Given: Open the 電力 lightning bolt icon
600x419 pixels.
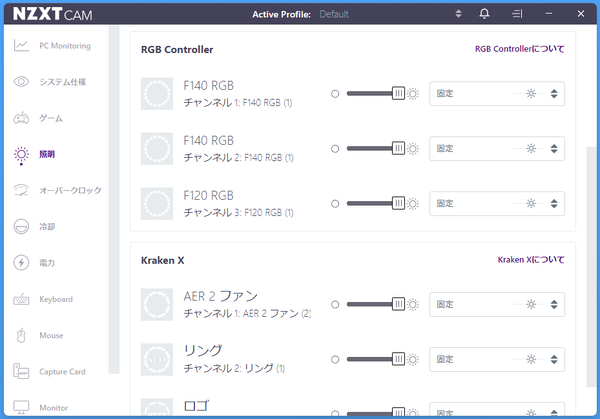Looking at the screenshot, I should pyautogui.click(x=21, y=262).
